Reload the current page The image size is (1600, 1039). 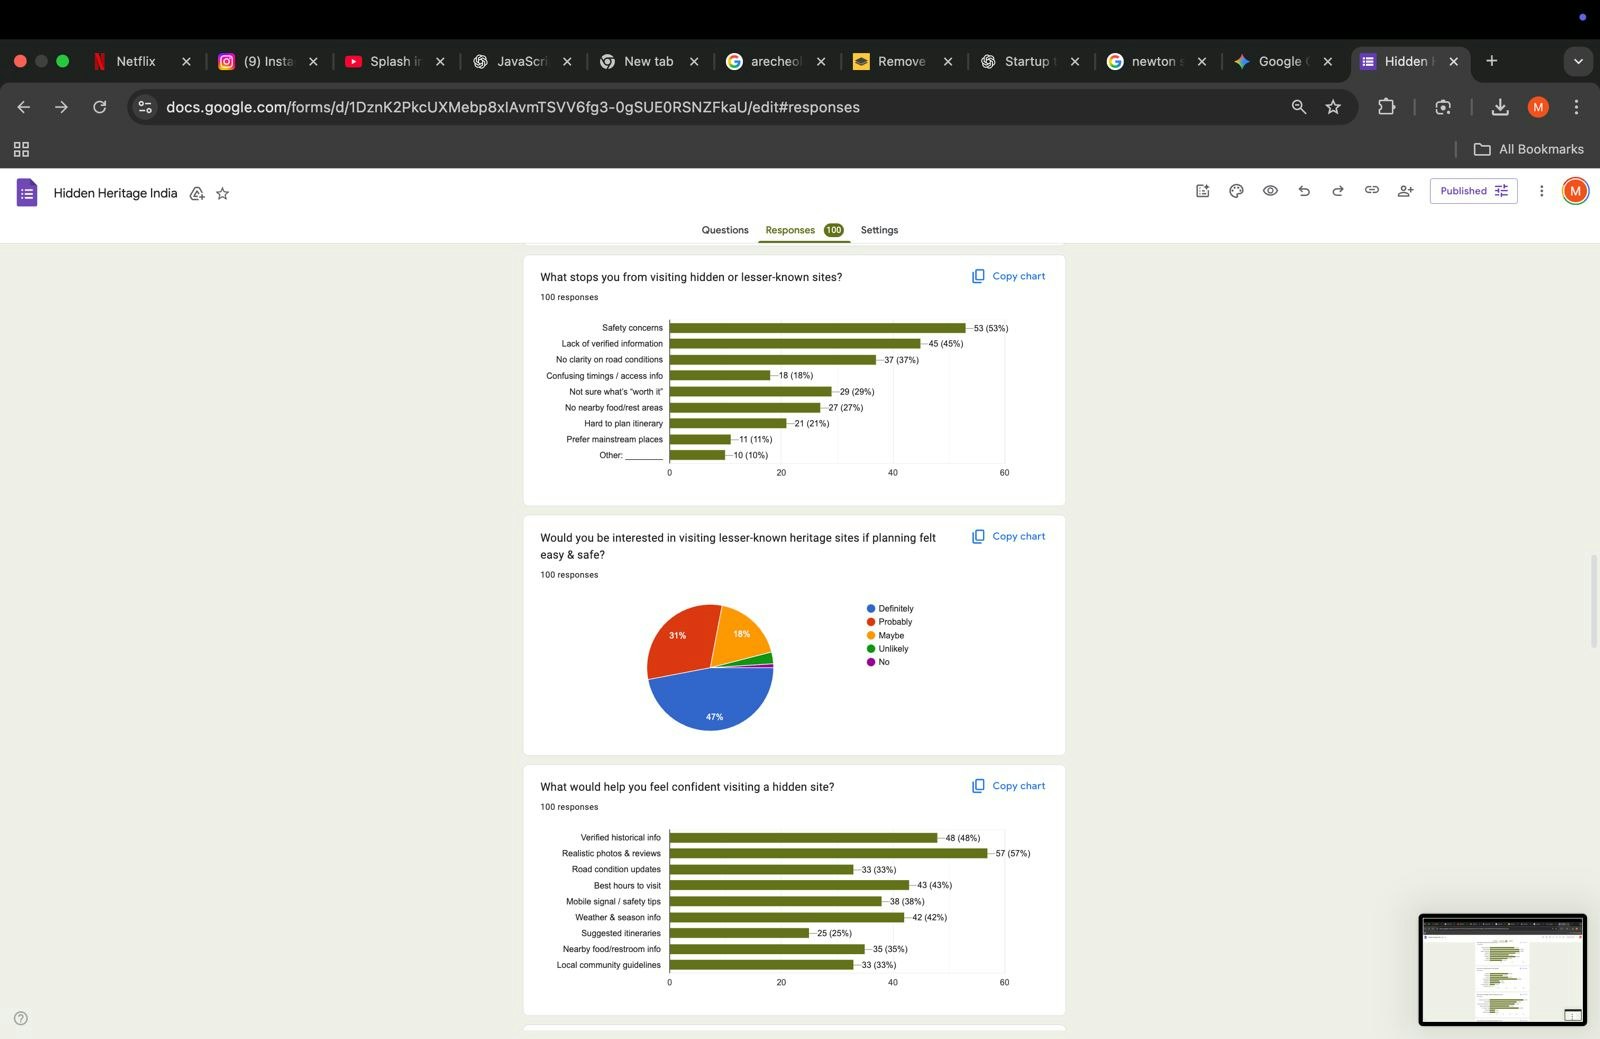tap(99, 107)
